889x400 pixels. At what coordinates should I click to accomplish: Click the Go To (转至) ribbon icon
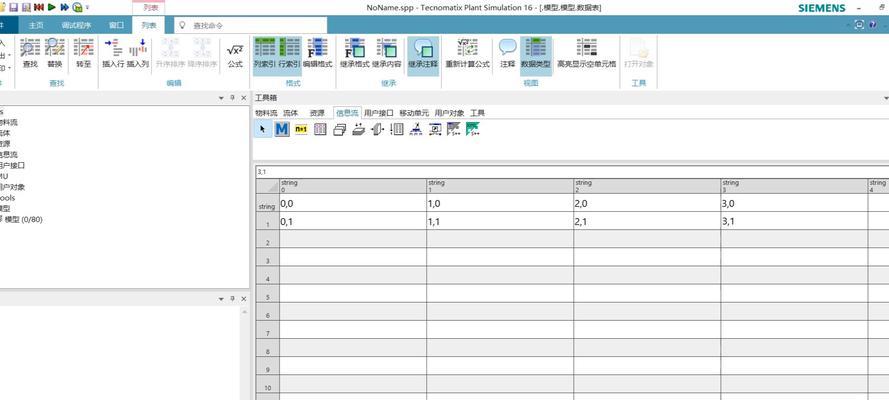coord(83,53)
